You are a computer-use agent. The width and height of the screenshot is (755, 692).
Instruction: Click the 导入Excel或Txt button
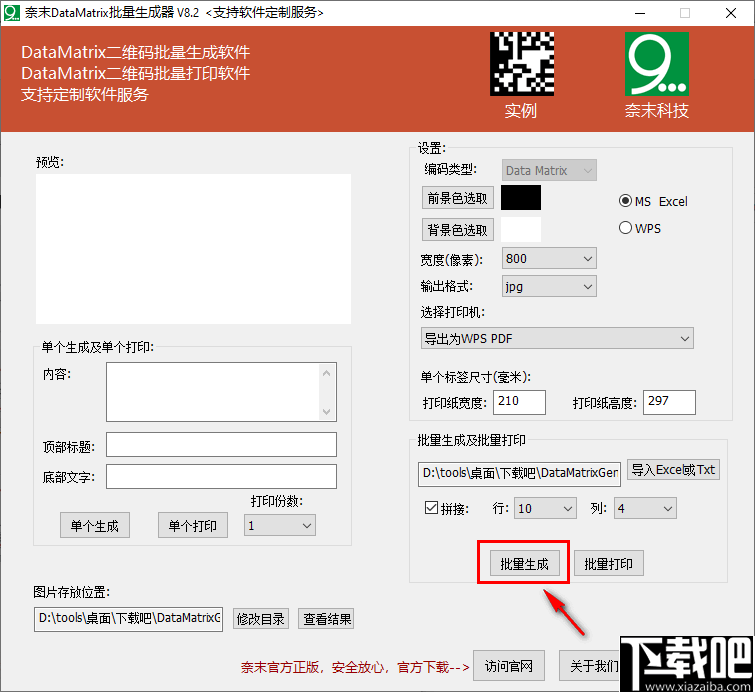pyautogui.click(x=673, y=470)
